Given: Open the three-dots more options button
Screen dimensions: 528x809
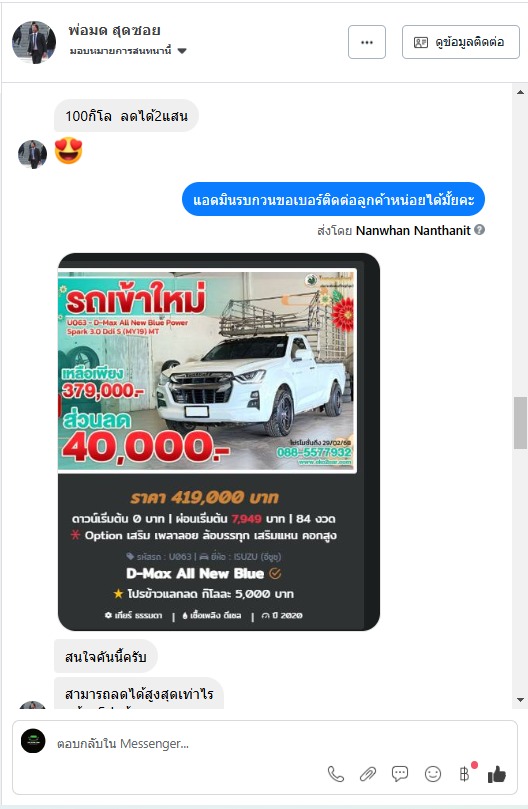Looking at the screenshot, I should (367, 42).
